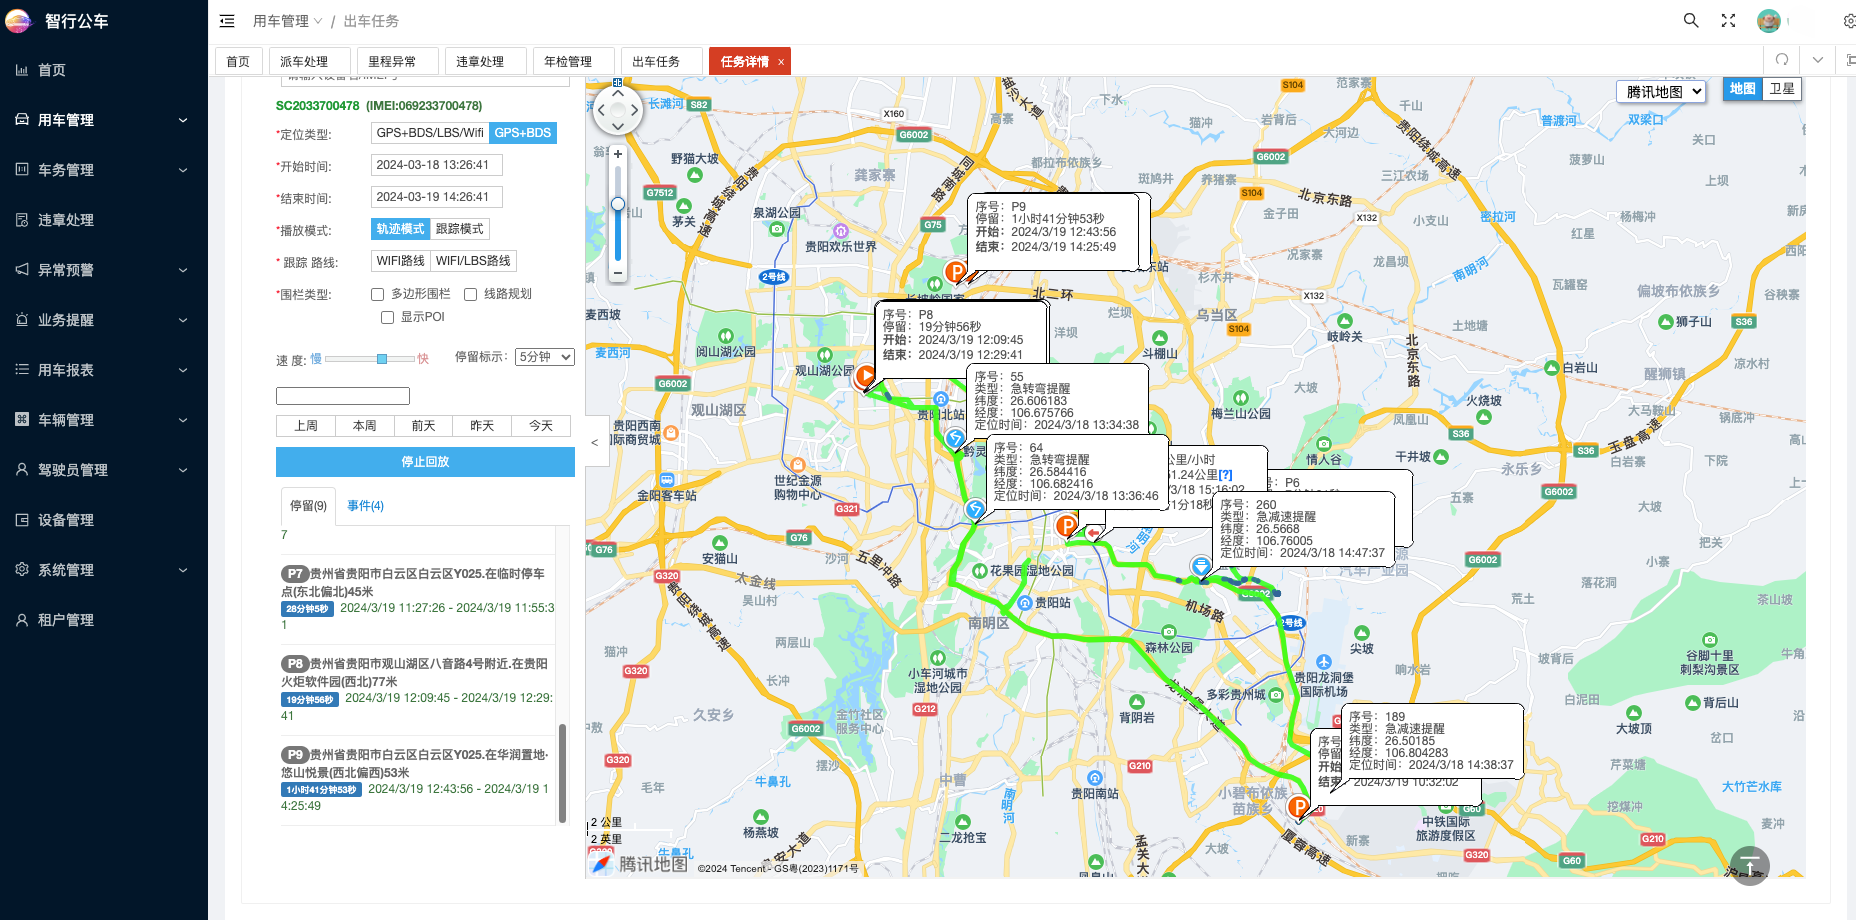Viewport: 1856px width, 920px height.
Task: Open the 停留(9) tab
Action: pos(308,506)
